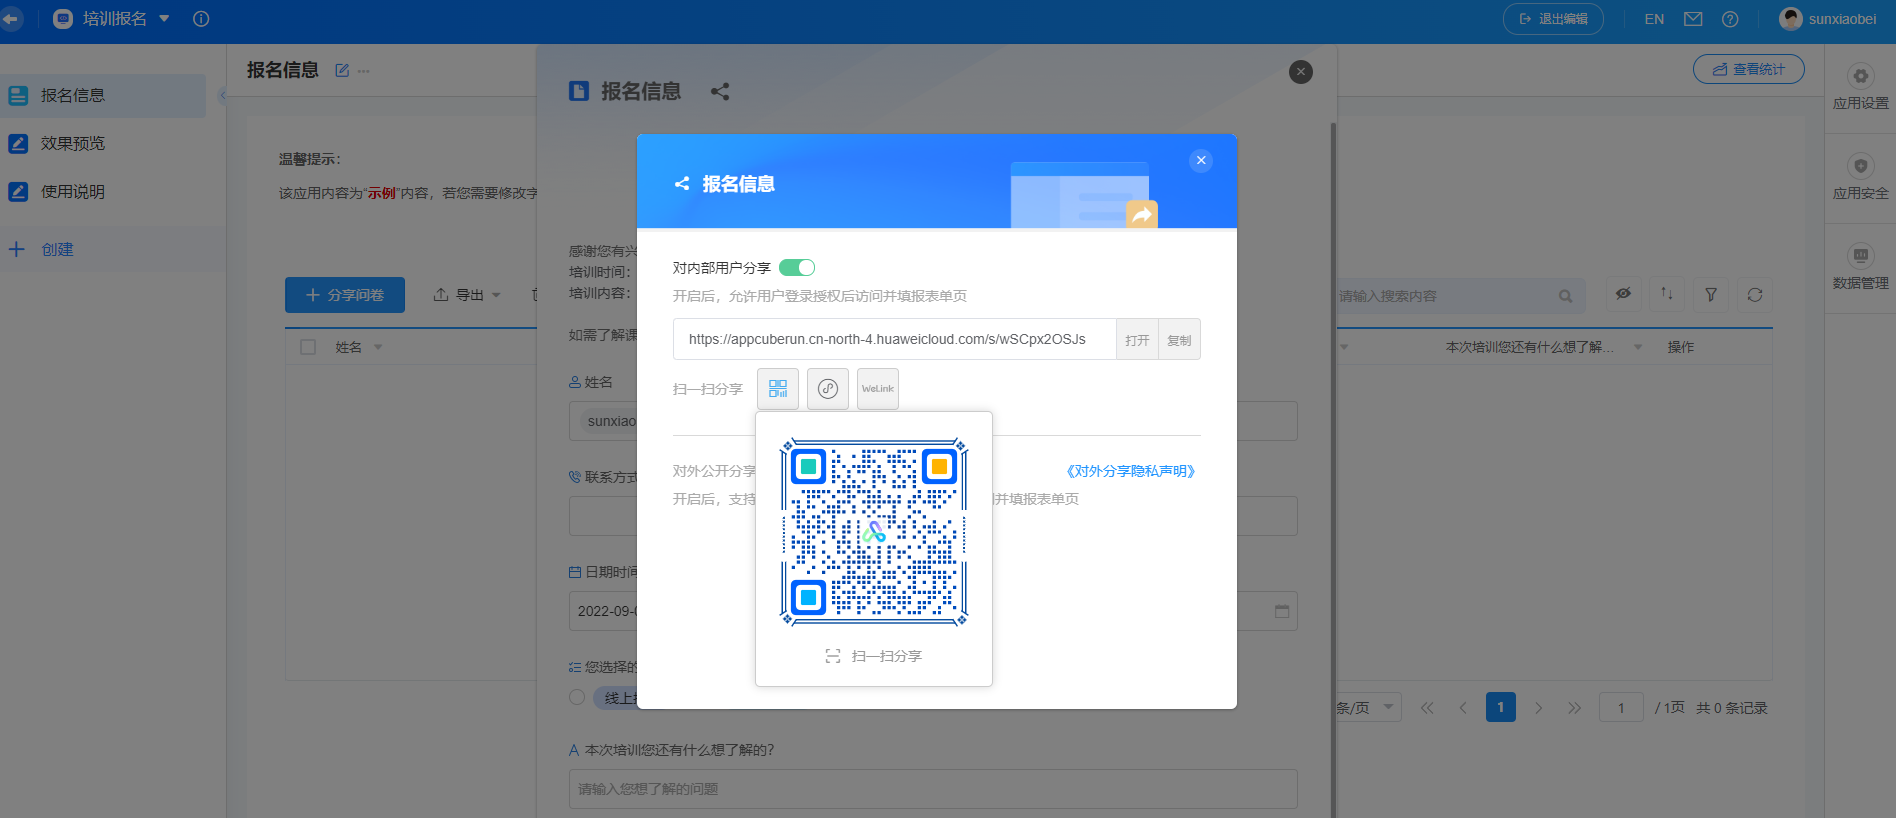Select the QR code share icon
Screen dimensions: 1896x818
pos(778,389)
